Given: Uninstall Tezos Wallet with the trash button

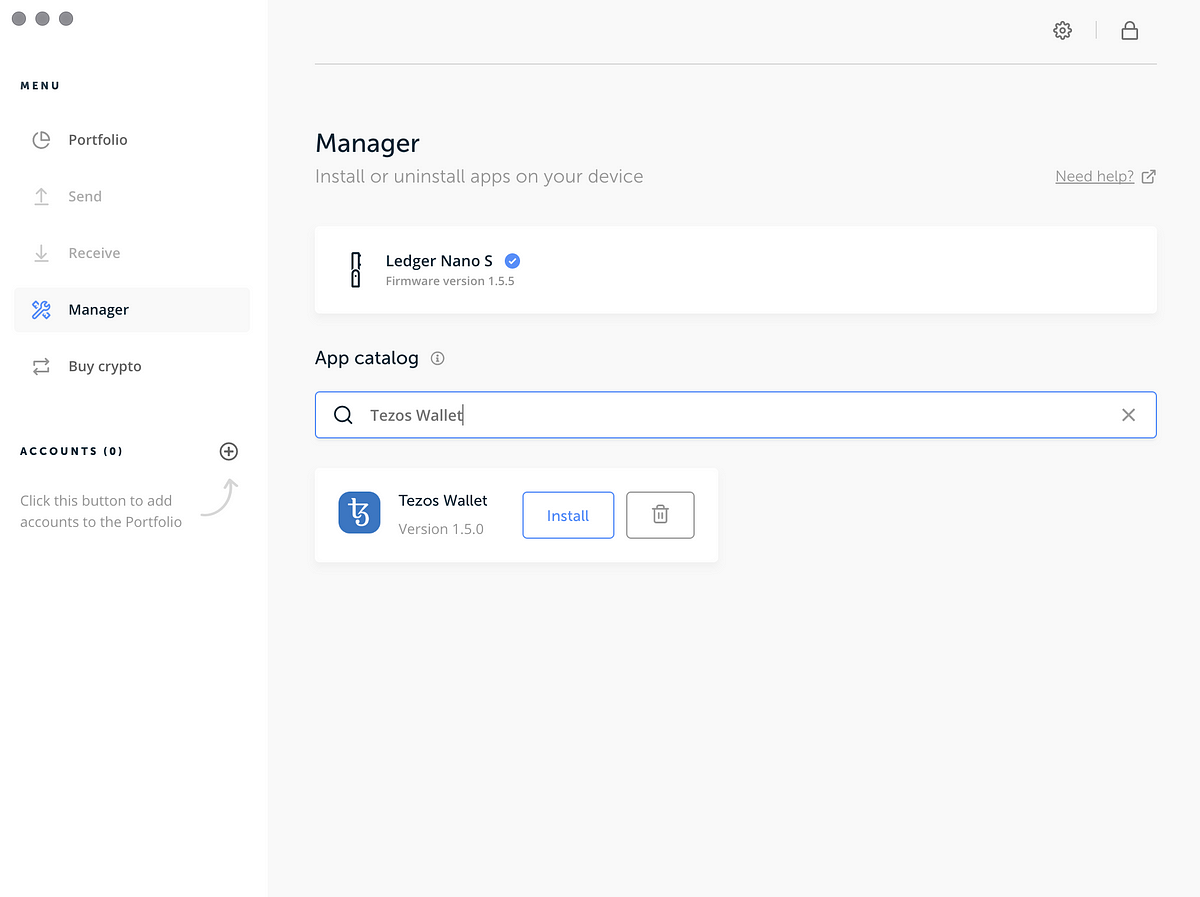Looking at the screenshot, I should click(660, 515).
